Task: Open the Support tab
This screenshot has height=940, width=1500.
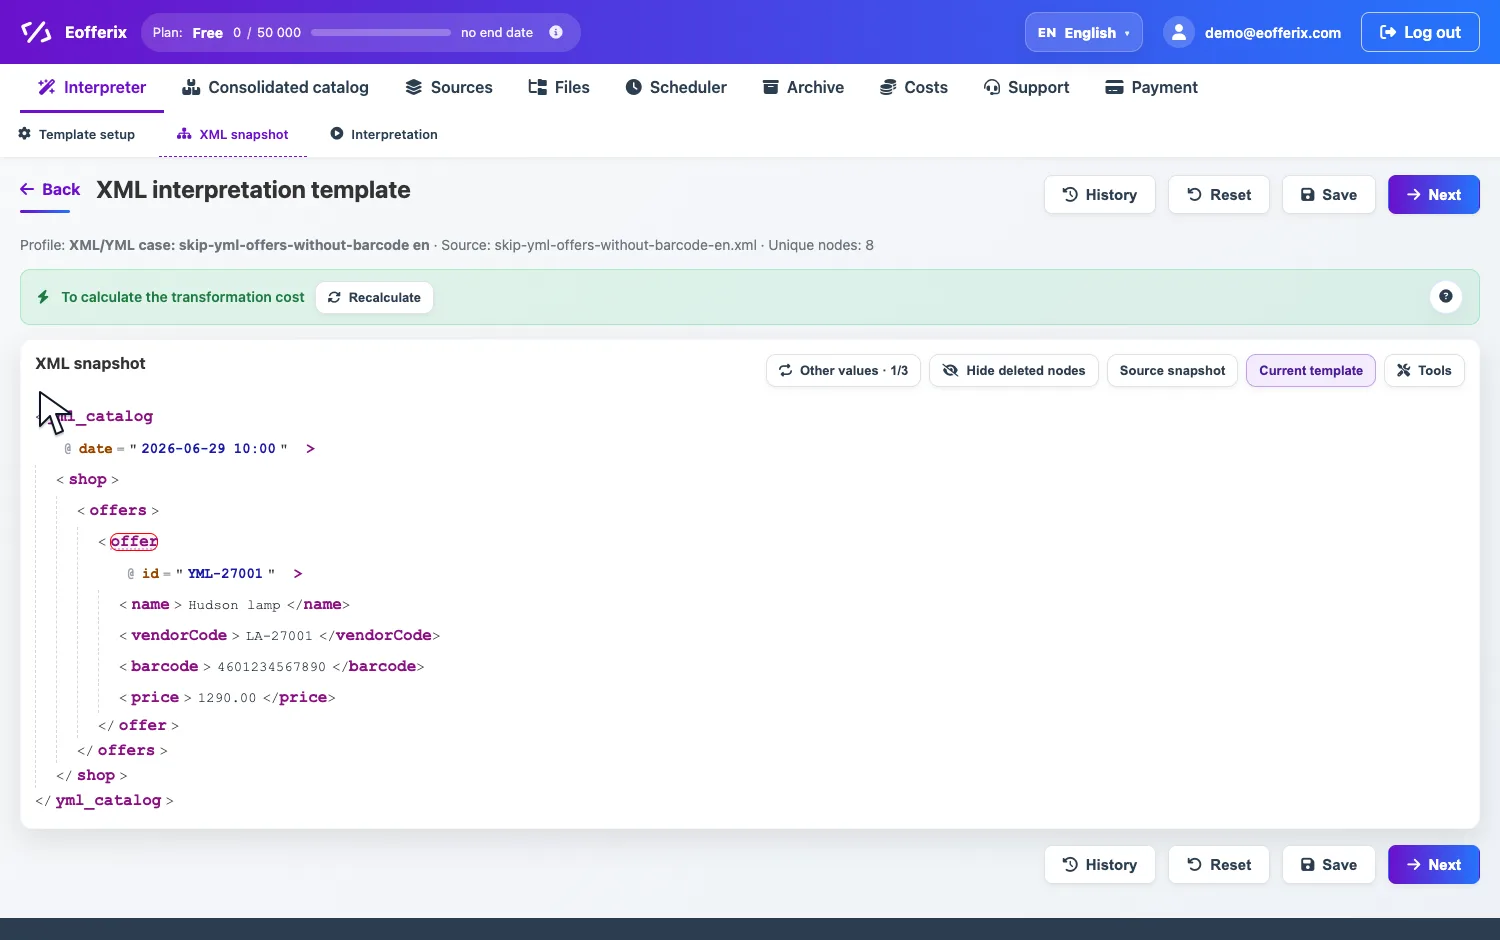Action: [1026, 87]
